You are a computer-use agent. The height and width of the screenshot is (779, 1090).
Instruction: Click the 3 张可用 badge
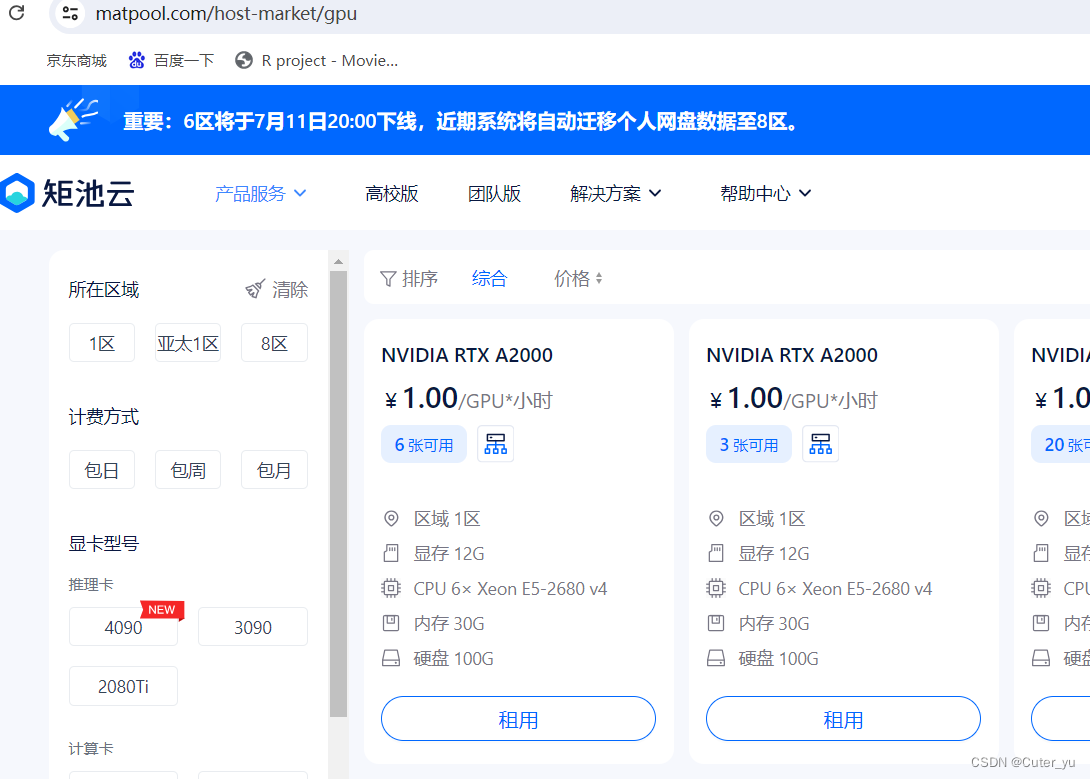749,444
